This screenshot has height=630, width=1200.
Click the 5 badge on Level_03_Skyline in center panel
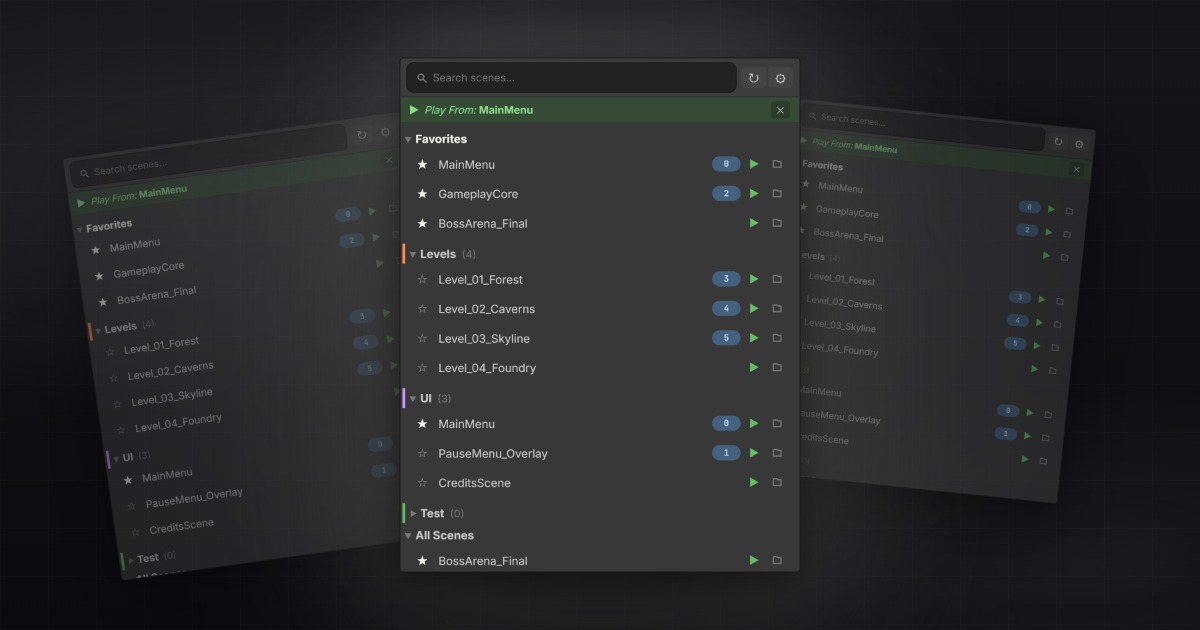727,338
